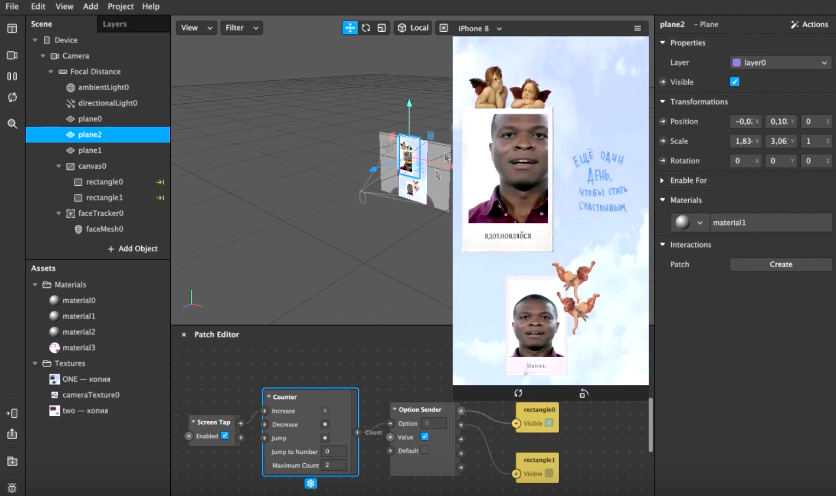Click the Create patch button
This screenshot has height=496, width=836.
(781, 265)
